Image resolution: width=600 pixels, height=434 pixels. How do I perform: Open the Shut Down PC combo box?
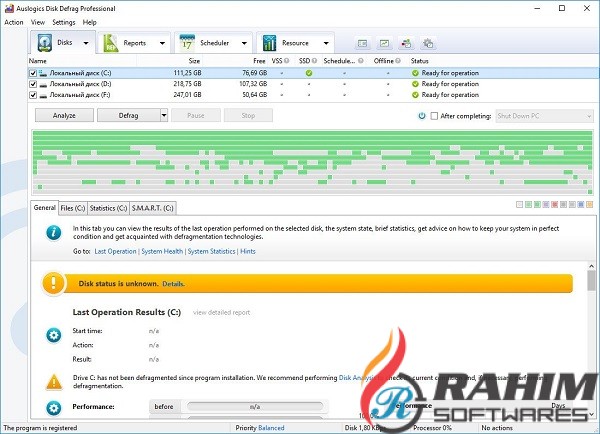[x=545, y=116]
